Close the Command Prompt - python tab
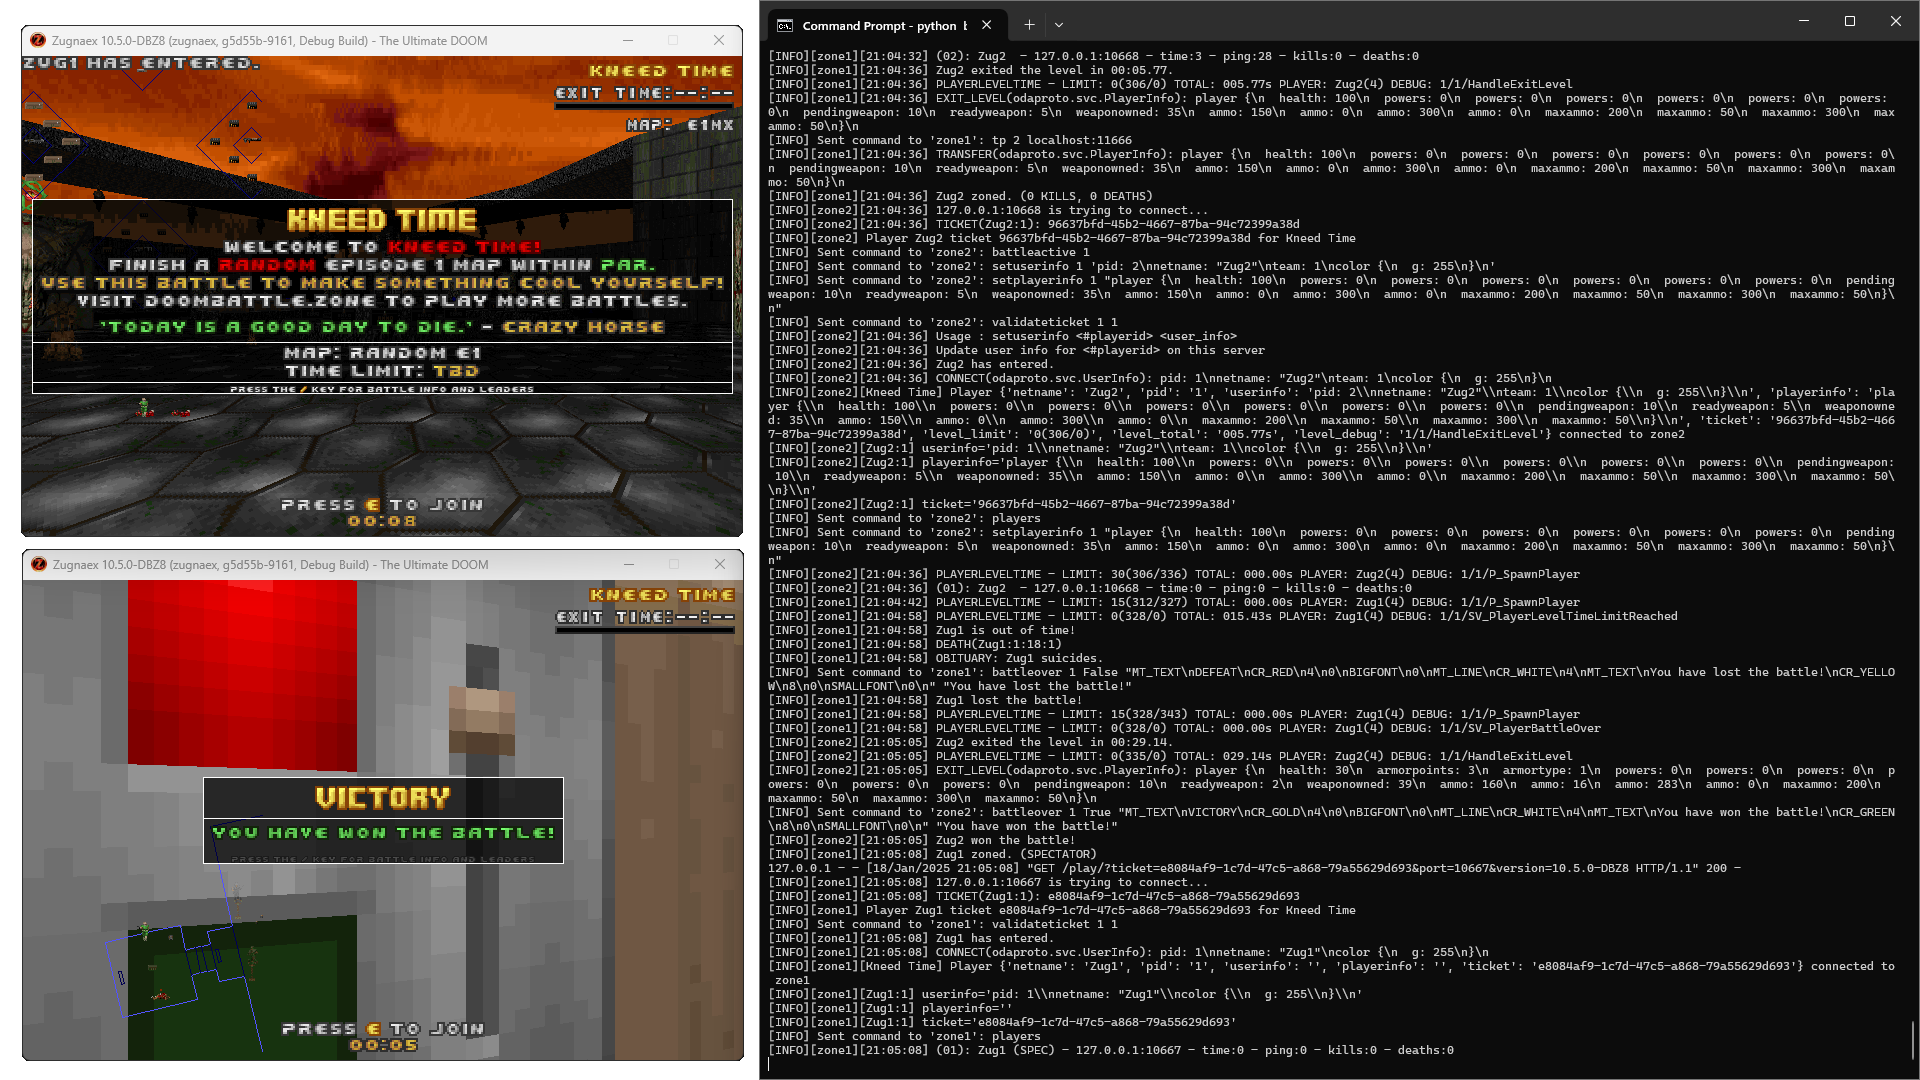 point(987,25)
